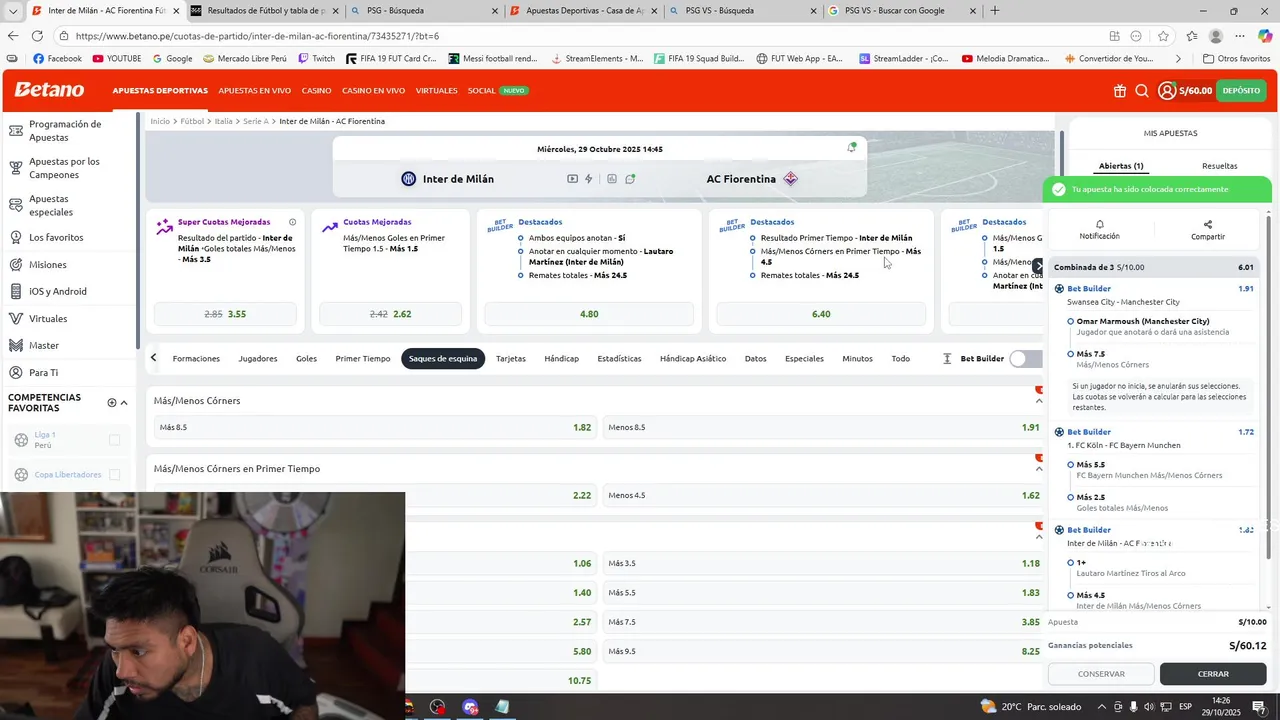Select the Hándicap Asiático tab
Image resolution: width=1280 pixels, height=720 pixels.
693,359
